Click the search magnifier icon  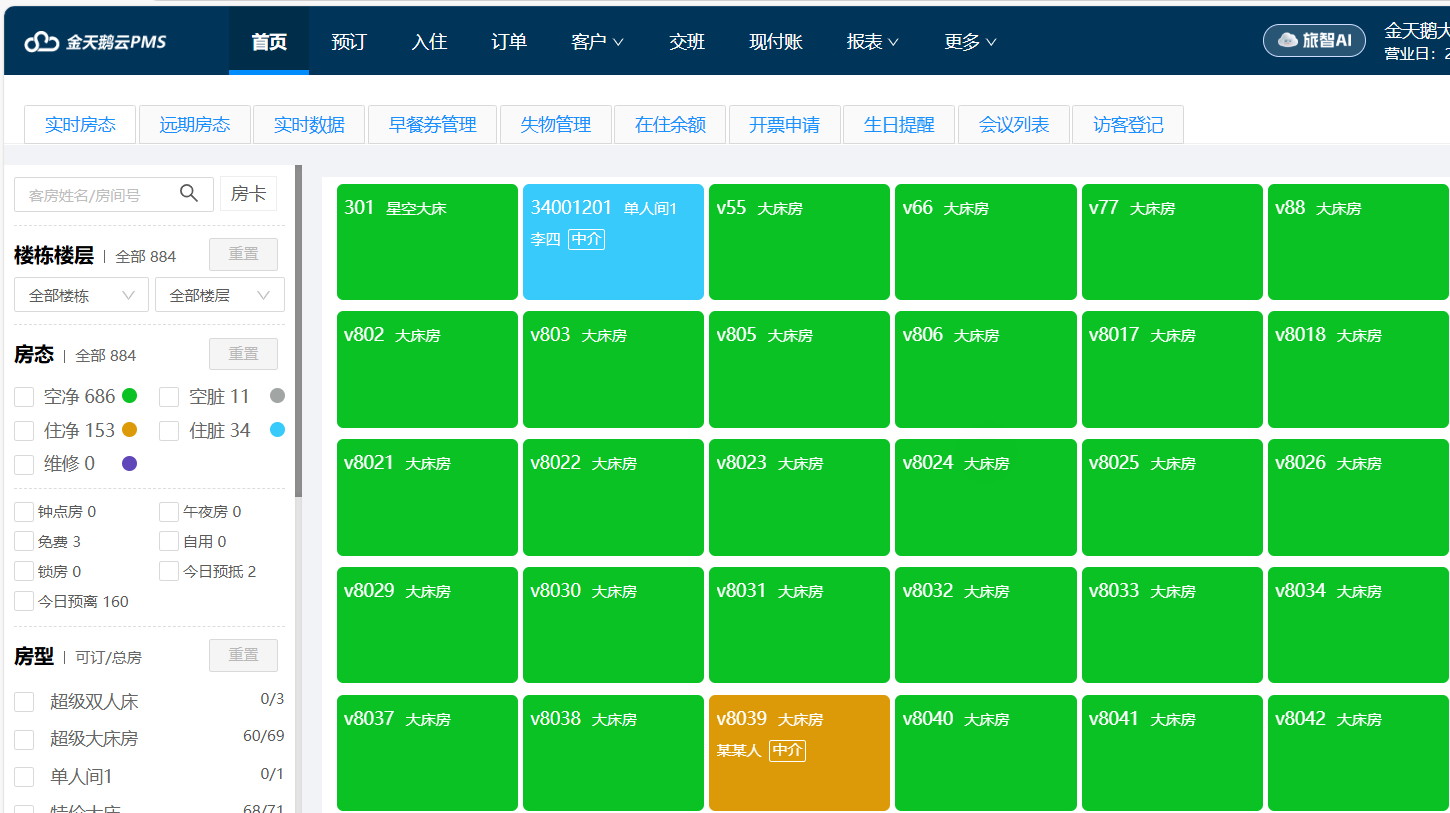tap(189, 194)
